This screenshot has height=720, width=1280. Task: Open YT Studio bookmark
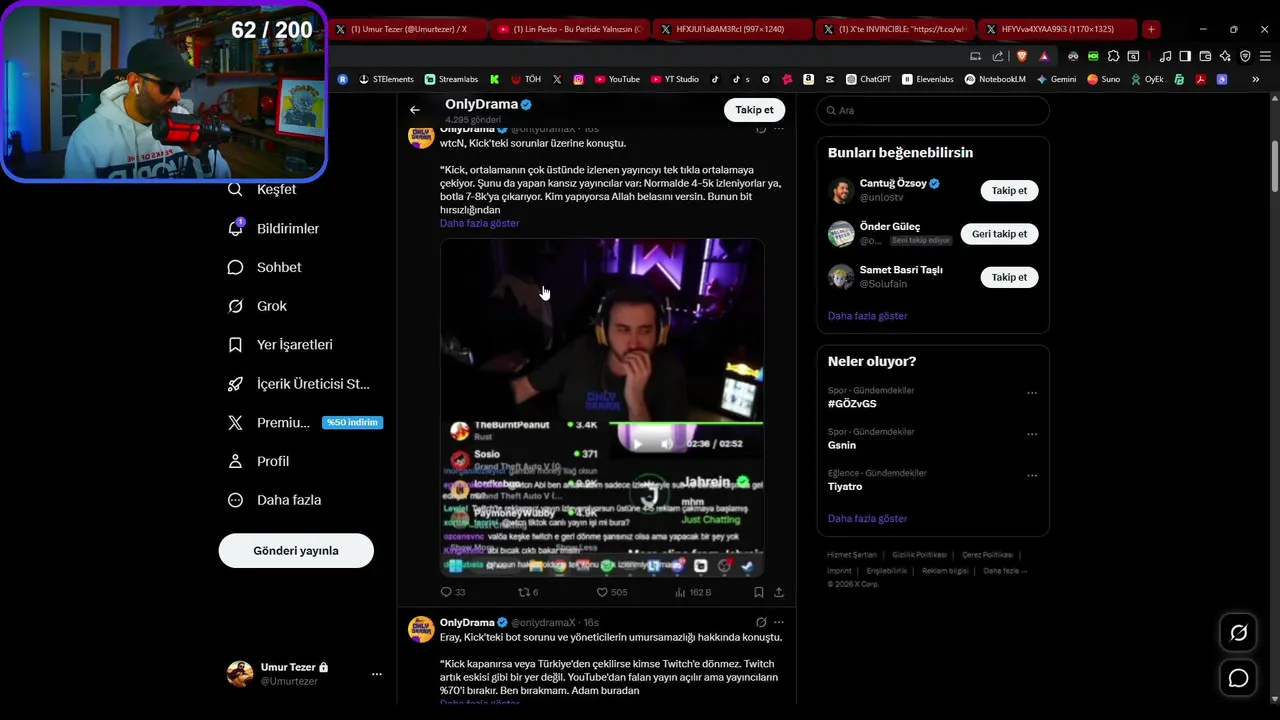675,79
